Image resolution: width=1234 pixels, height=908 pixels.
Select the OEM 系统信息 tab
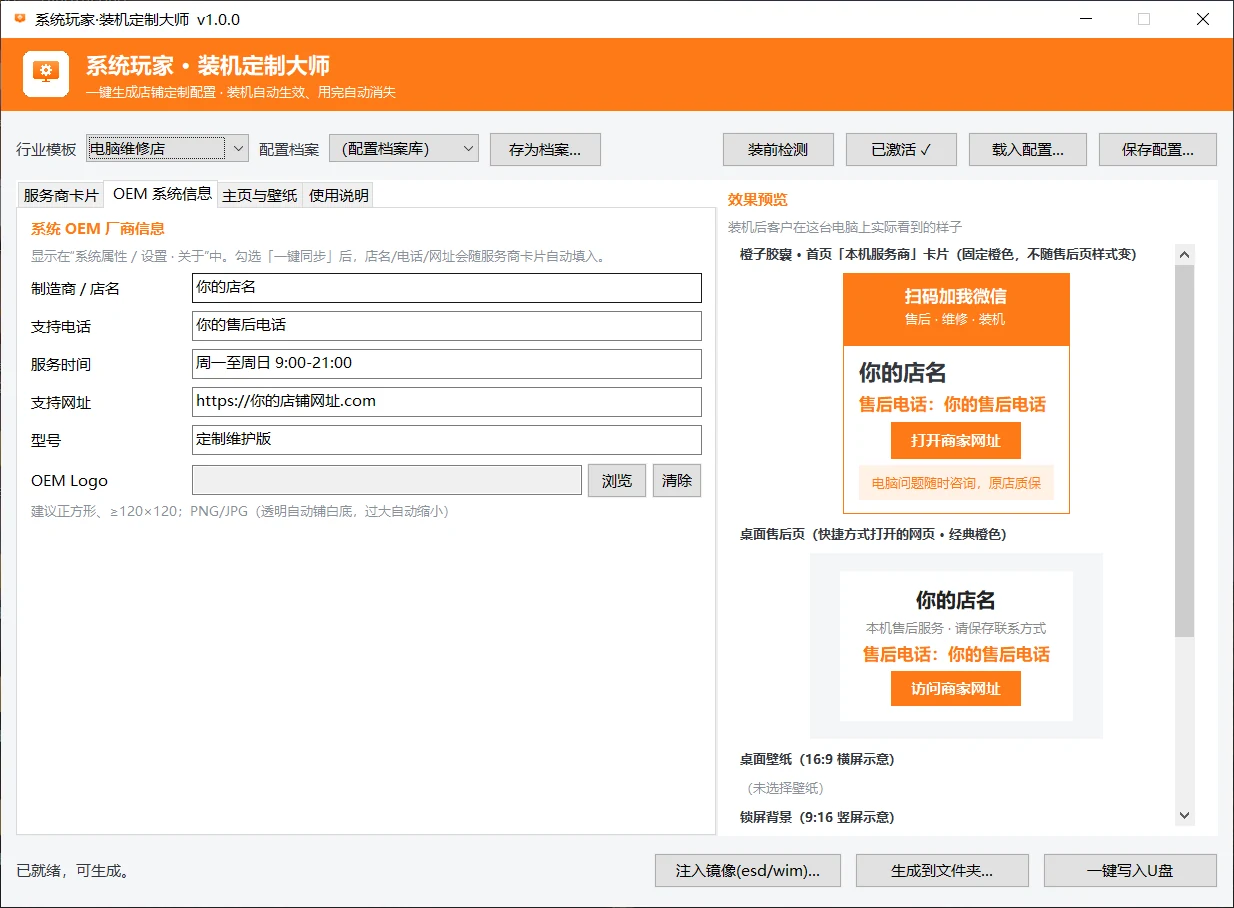click(162, 194)
